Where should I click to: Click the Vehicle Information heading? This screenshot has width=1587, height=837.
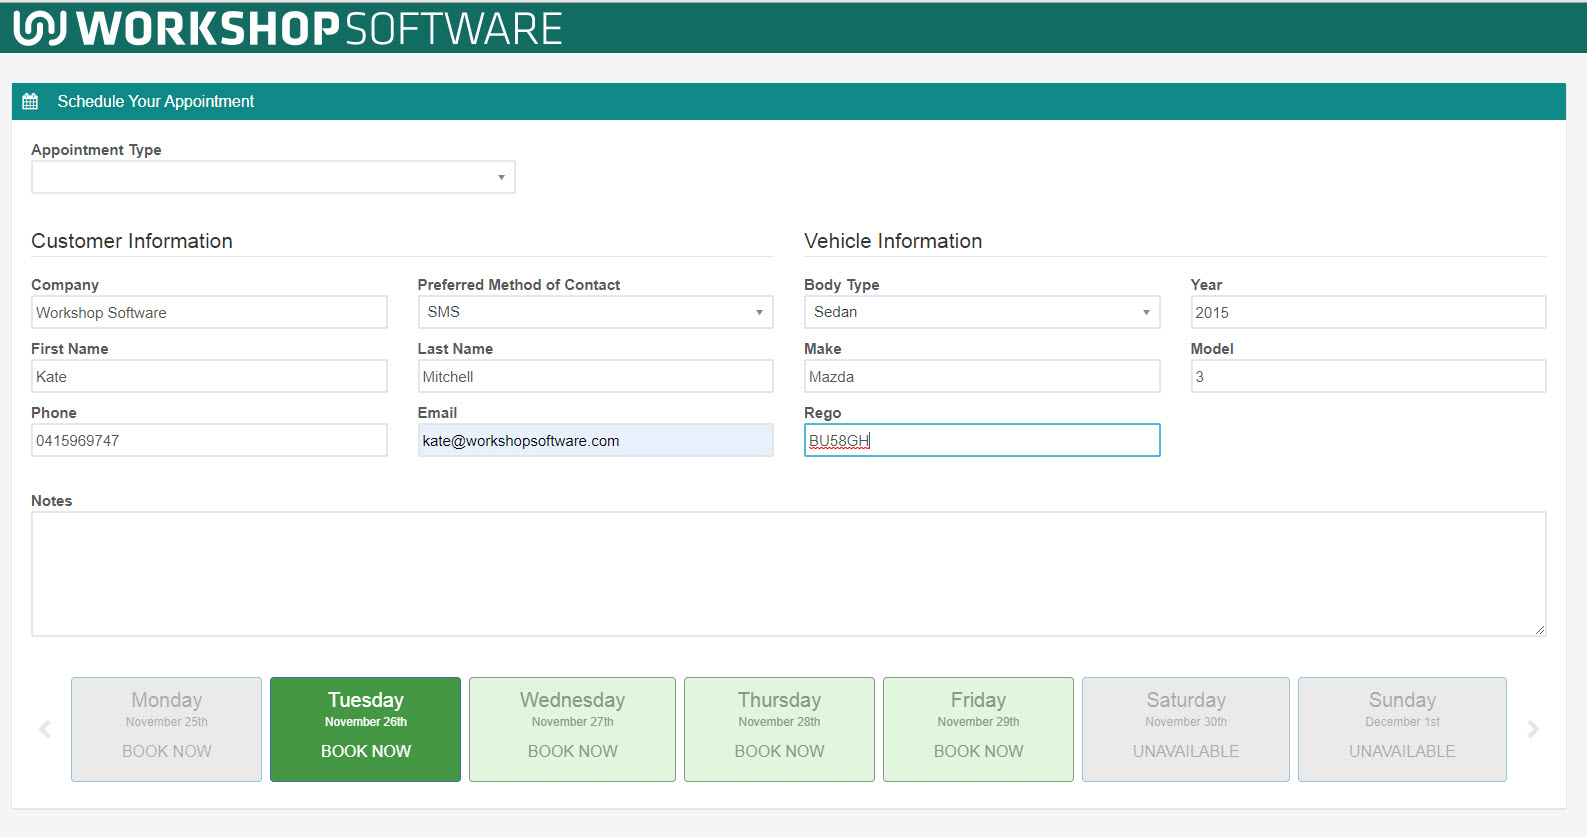893,241
